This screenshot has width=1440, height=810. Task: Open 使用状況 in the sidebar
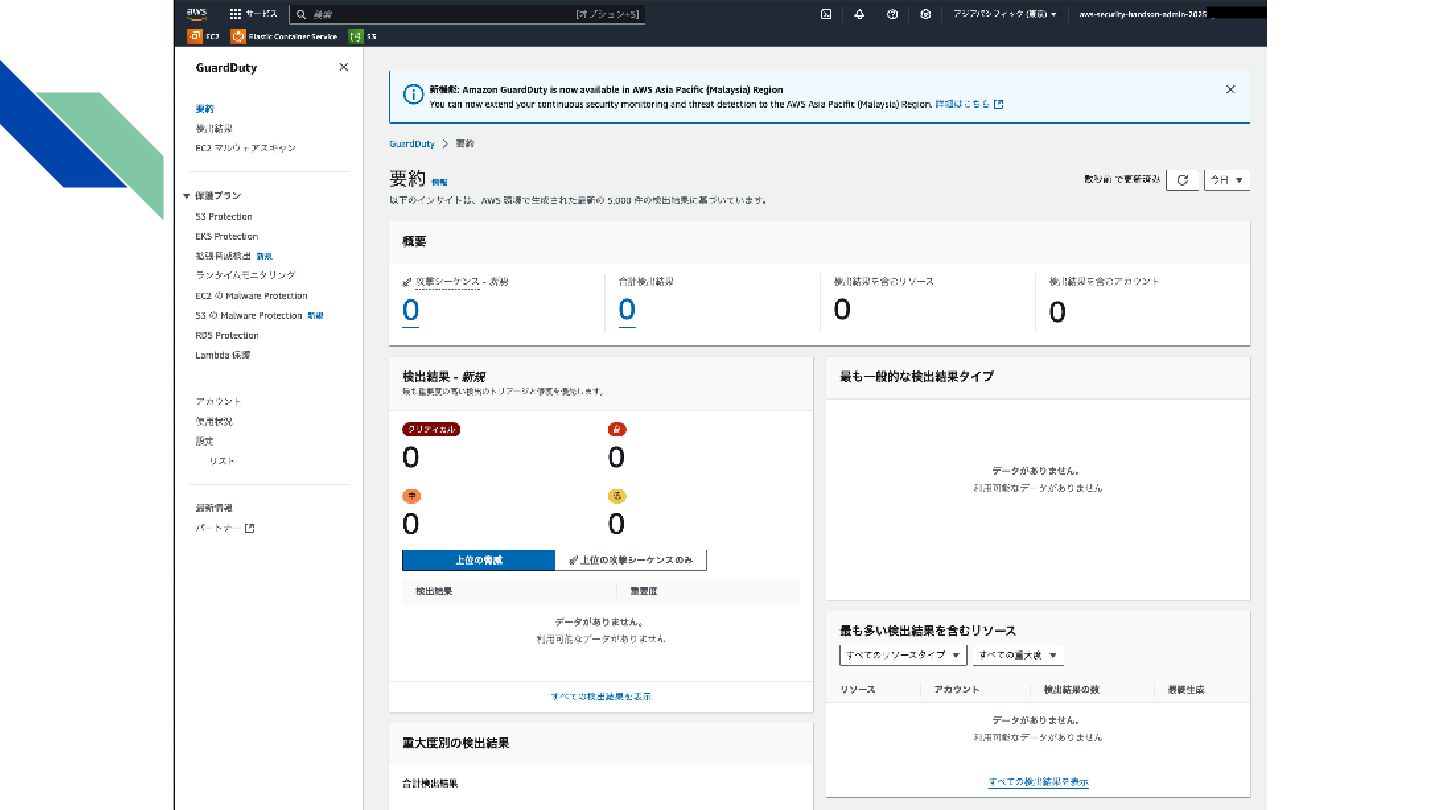point(214,421)
